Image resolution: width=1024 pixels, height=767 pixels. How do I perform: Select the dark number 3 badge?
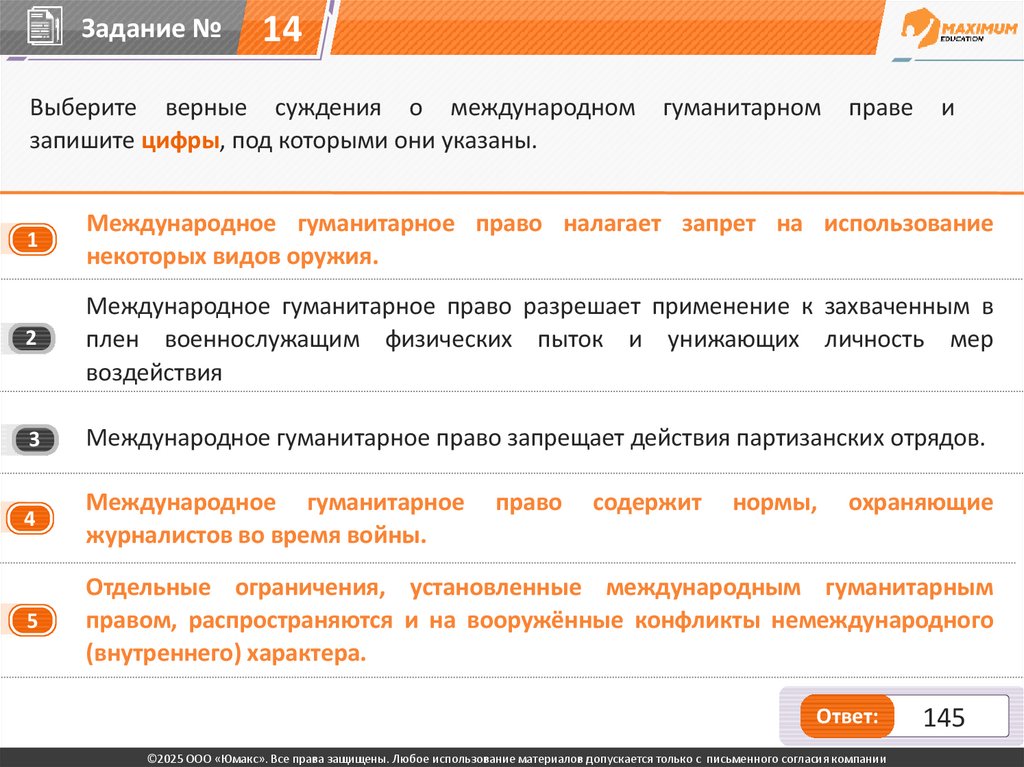(35, 439)
